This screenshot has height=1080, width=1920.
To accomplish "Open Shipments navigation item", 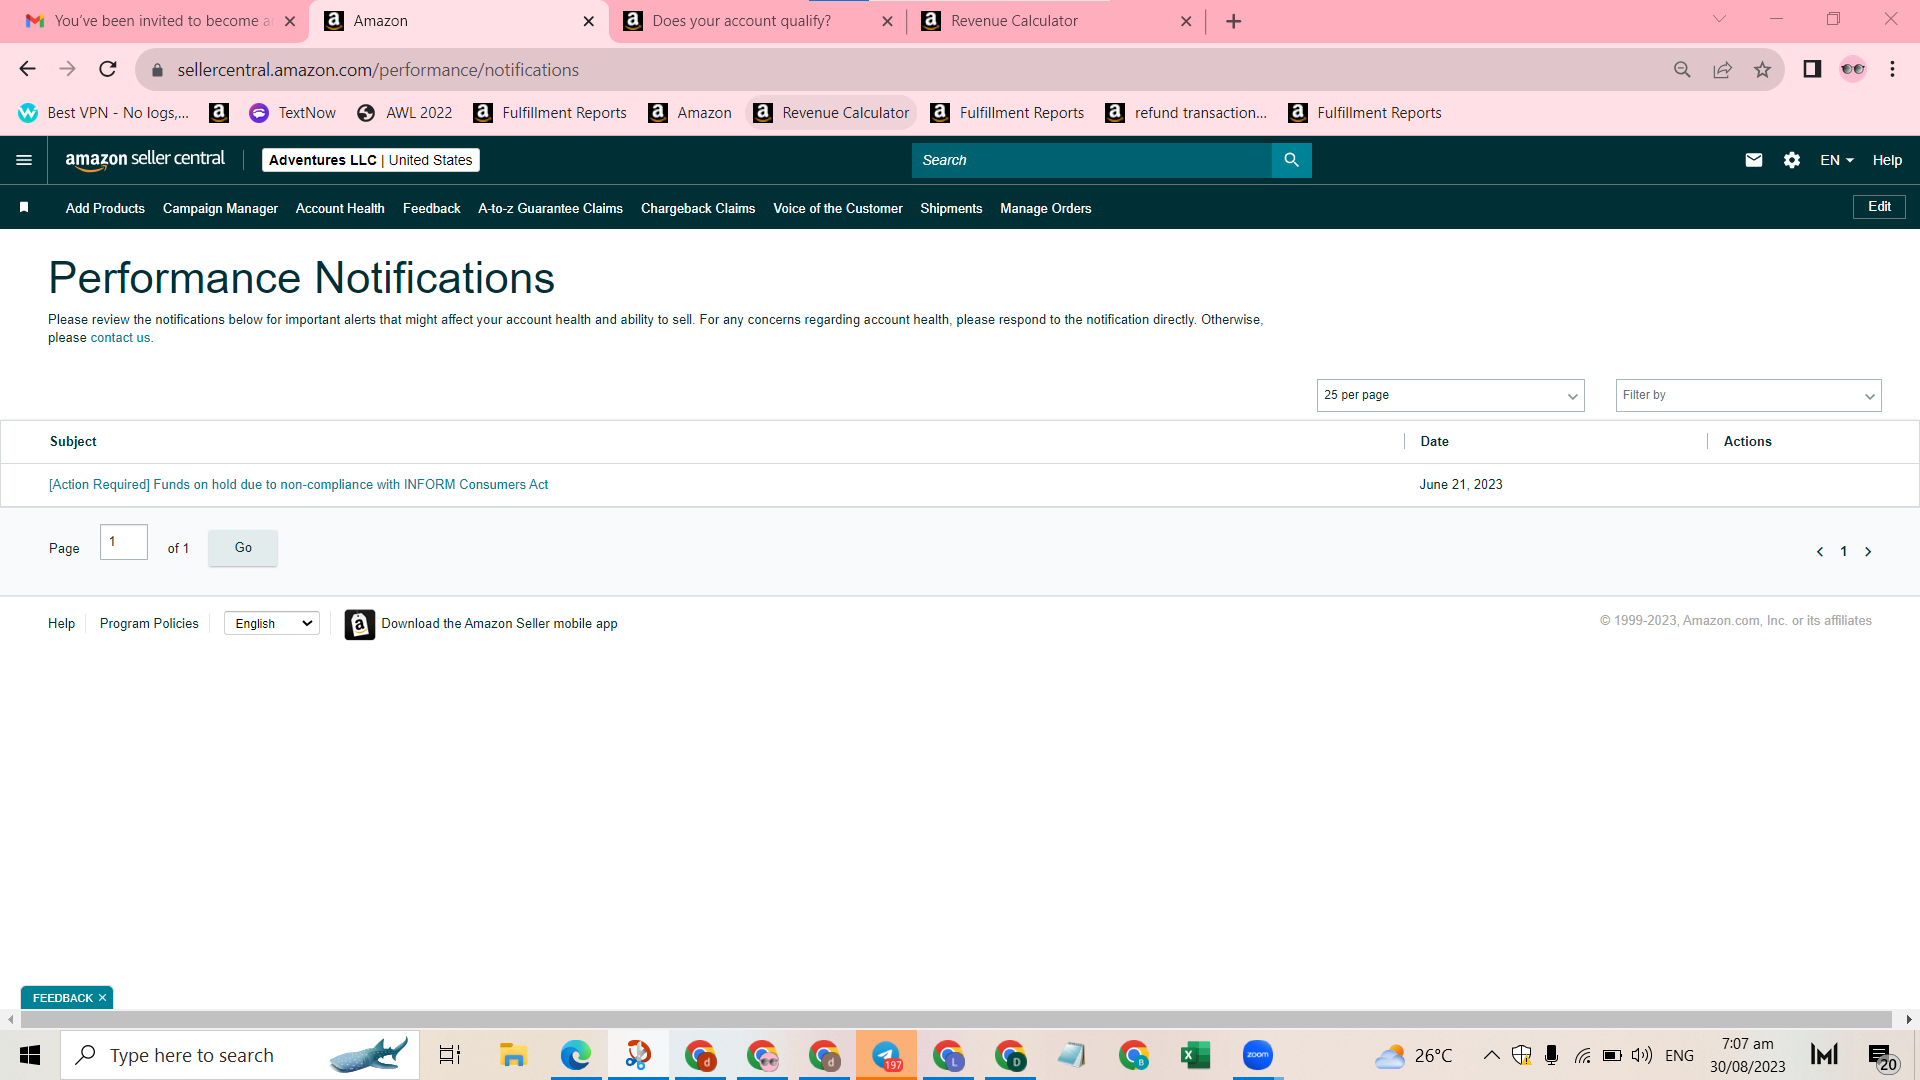I will pyautogui.click(x=951, y=208).
